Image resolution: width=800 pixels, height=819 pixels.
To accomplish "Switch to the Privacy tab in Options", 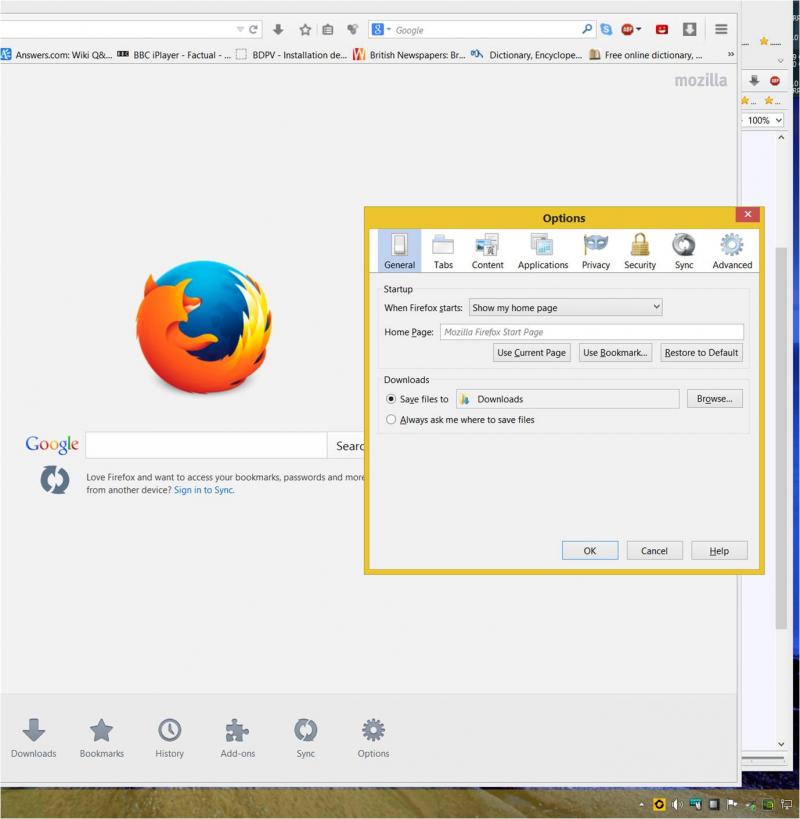I will (596, 251).
